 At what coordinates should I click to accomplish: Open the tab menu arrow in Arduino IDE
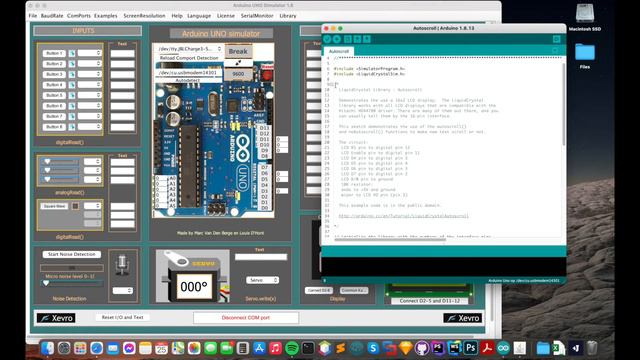555,50
